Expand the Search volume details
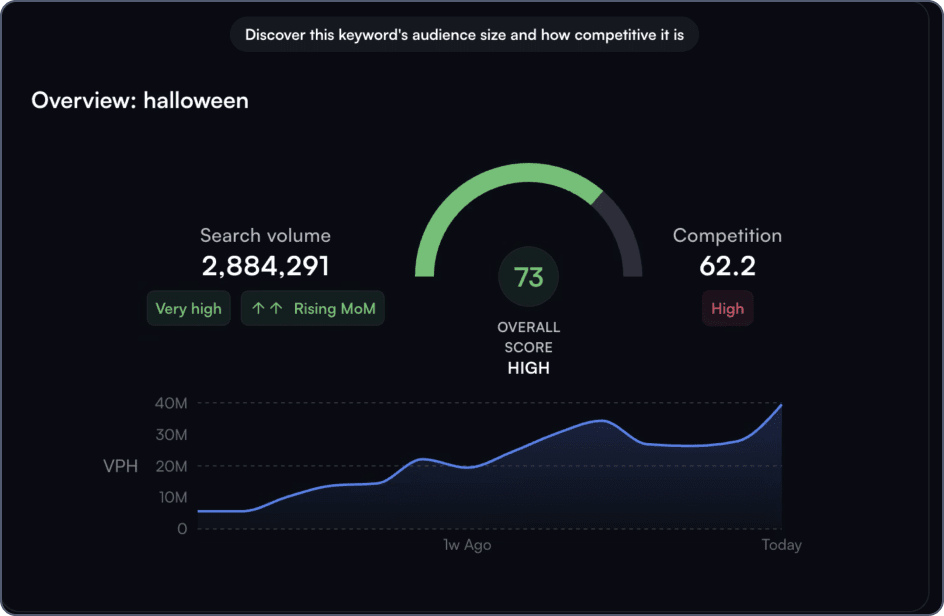 point(265,235)
